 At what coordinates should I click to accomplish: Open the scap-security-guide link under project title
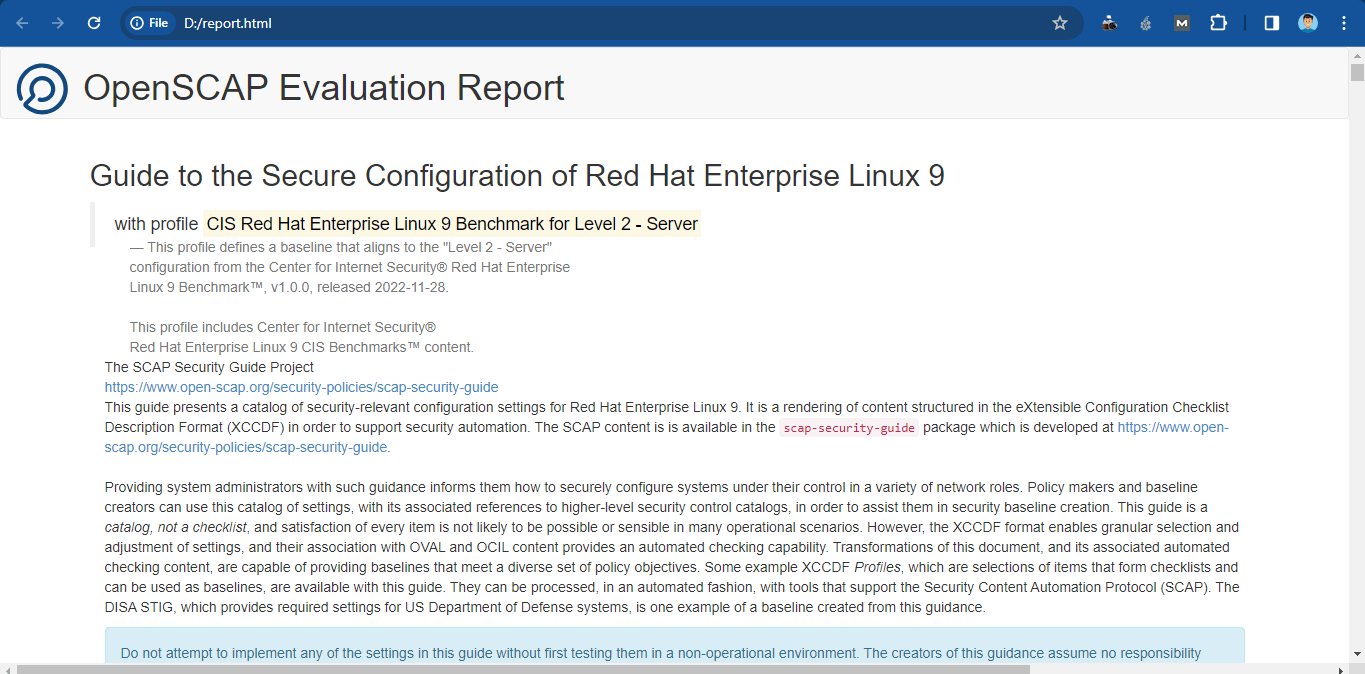(x=301, y=387)
